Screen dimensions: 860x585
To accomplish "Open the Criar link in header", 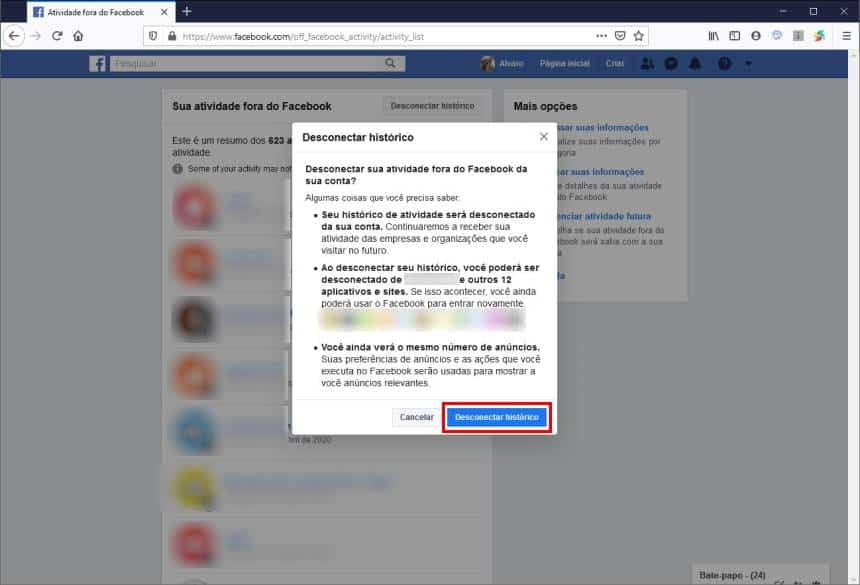I will (x=614, y=64).
